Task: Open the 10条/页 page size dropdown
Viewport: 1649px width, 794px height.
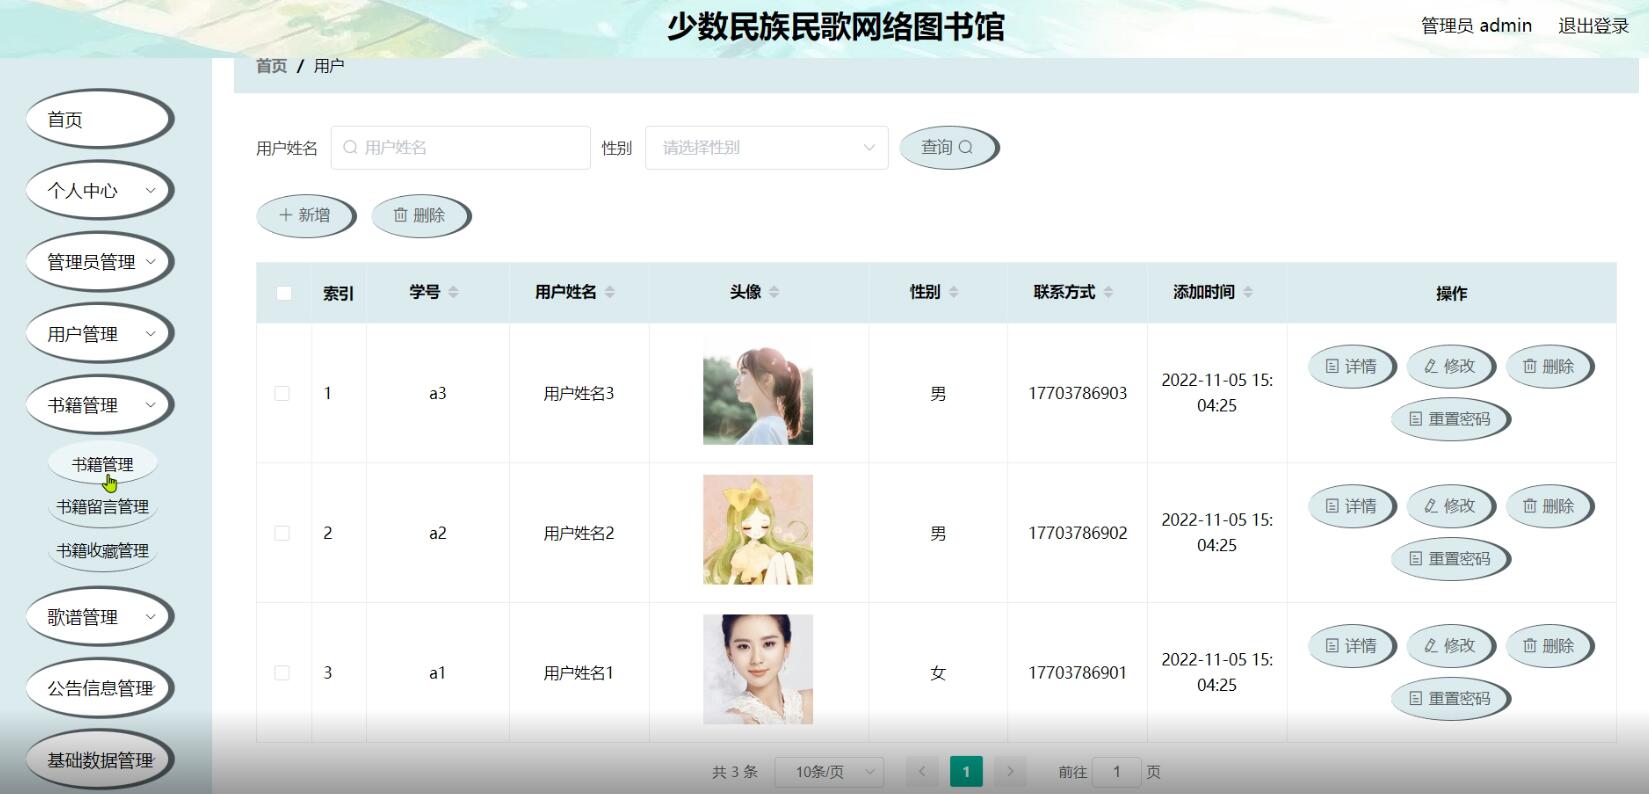Action: coord(829,772)
